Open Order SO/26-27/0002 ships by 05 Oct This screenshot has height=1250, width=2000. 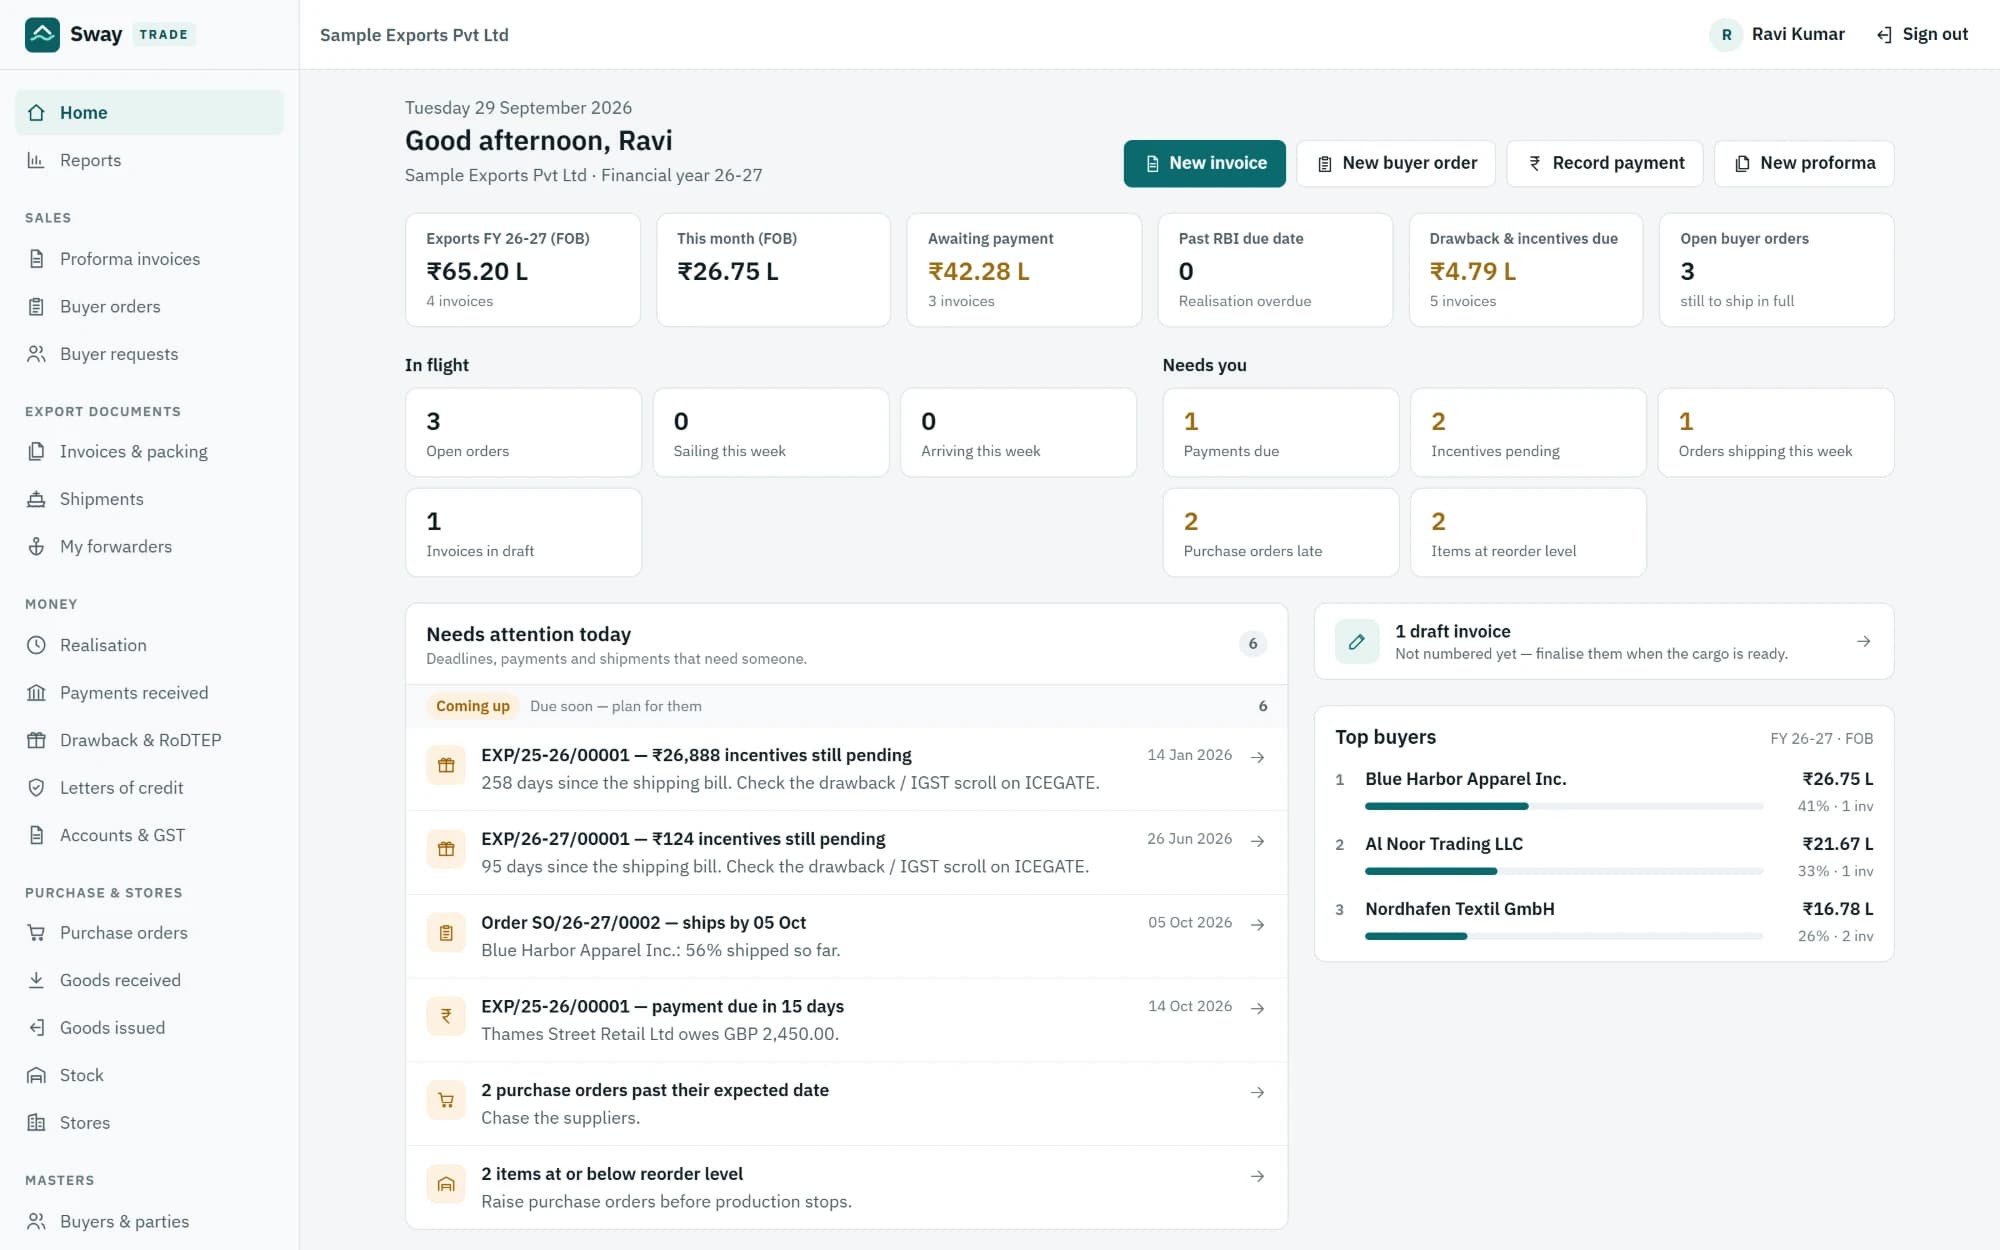coord(846,936)
